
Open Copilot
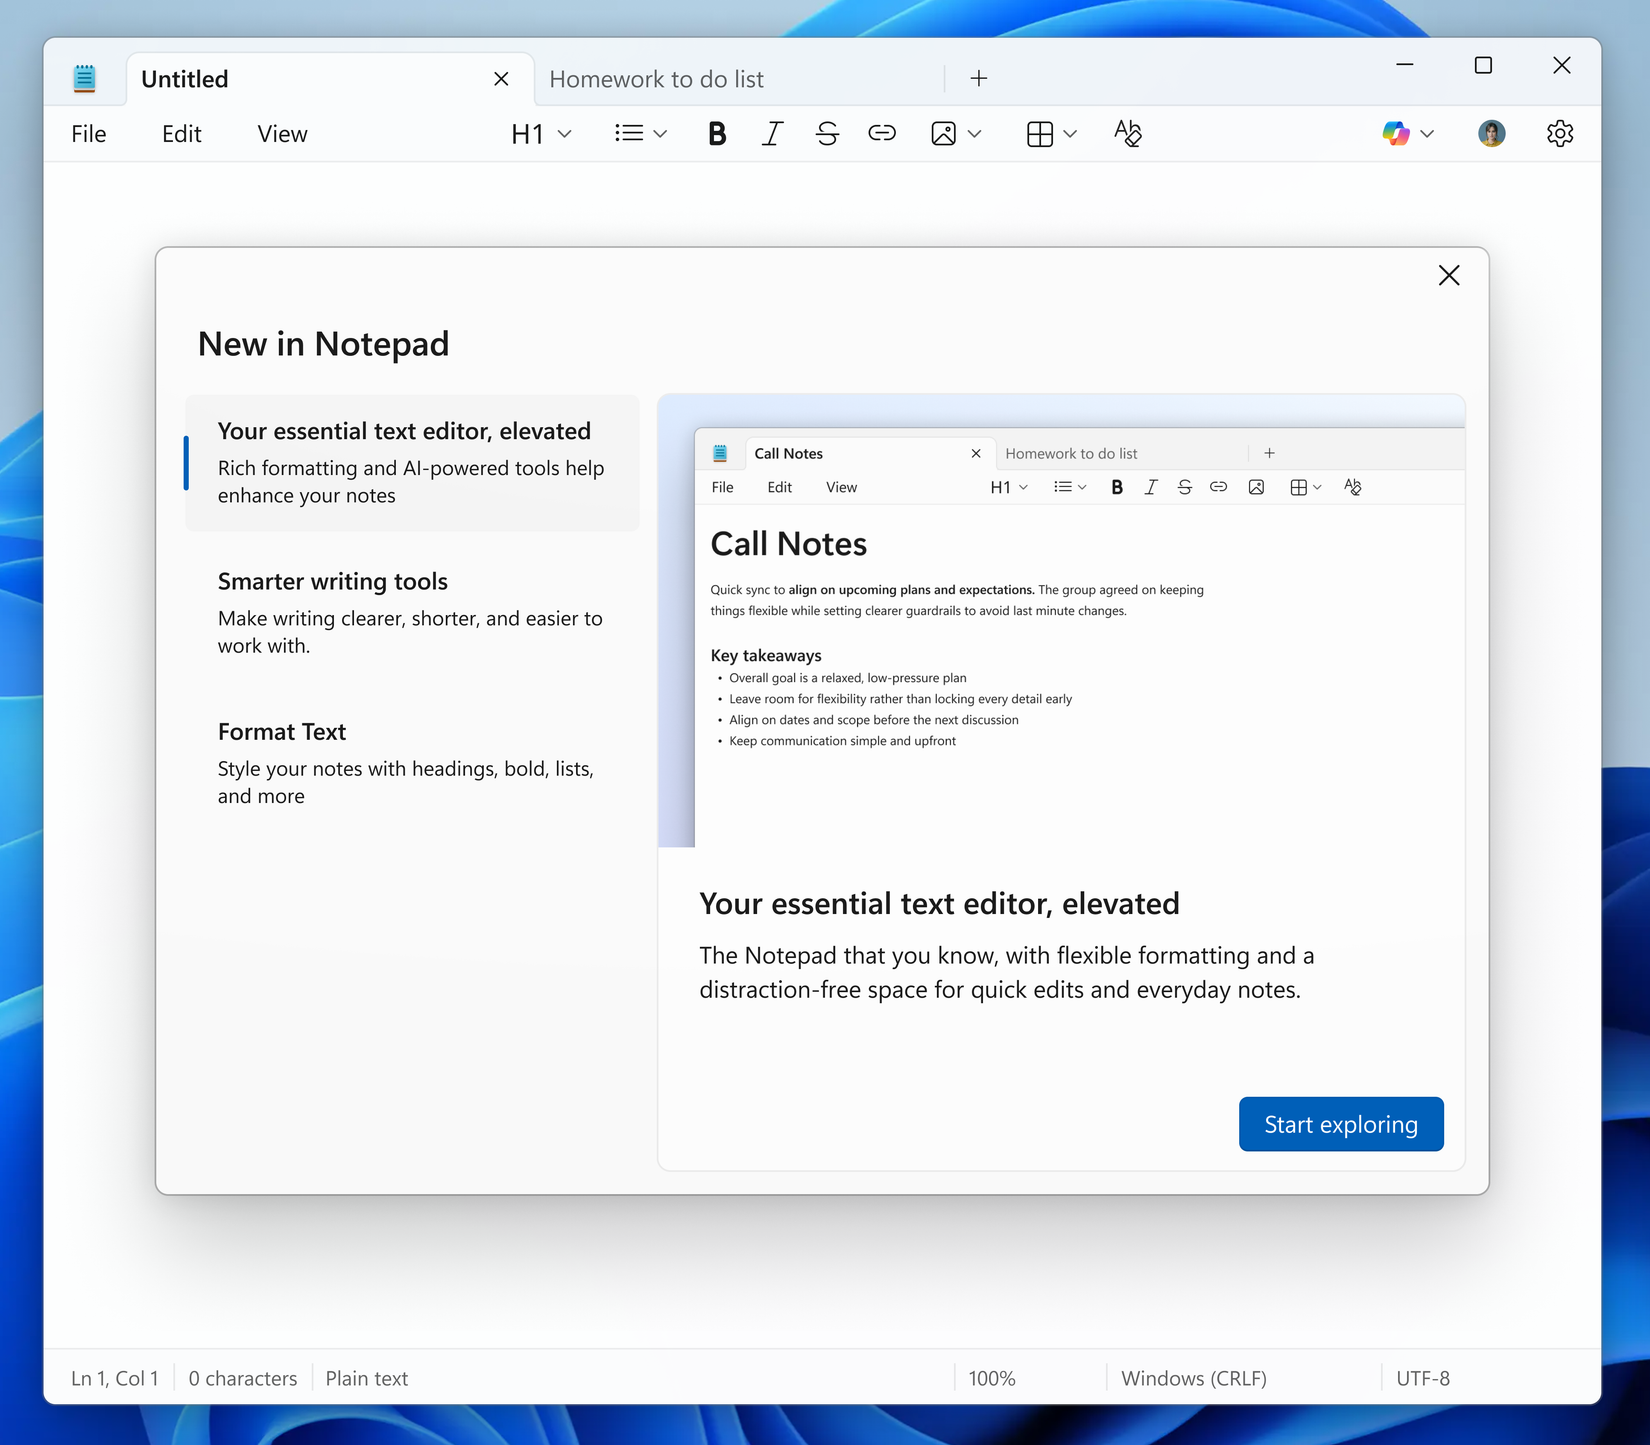click(x=1394, y=133)
